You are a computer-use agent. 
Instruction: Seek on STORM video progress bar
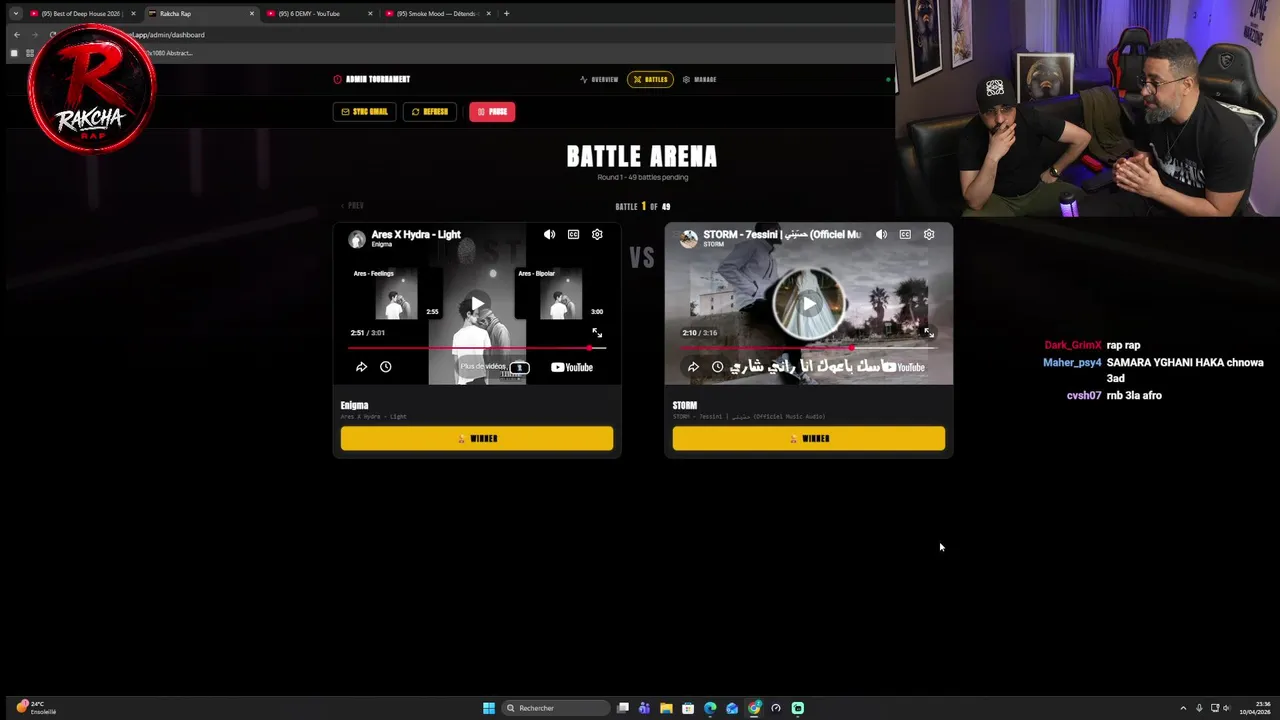[x=809, y=348]
